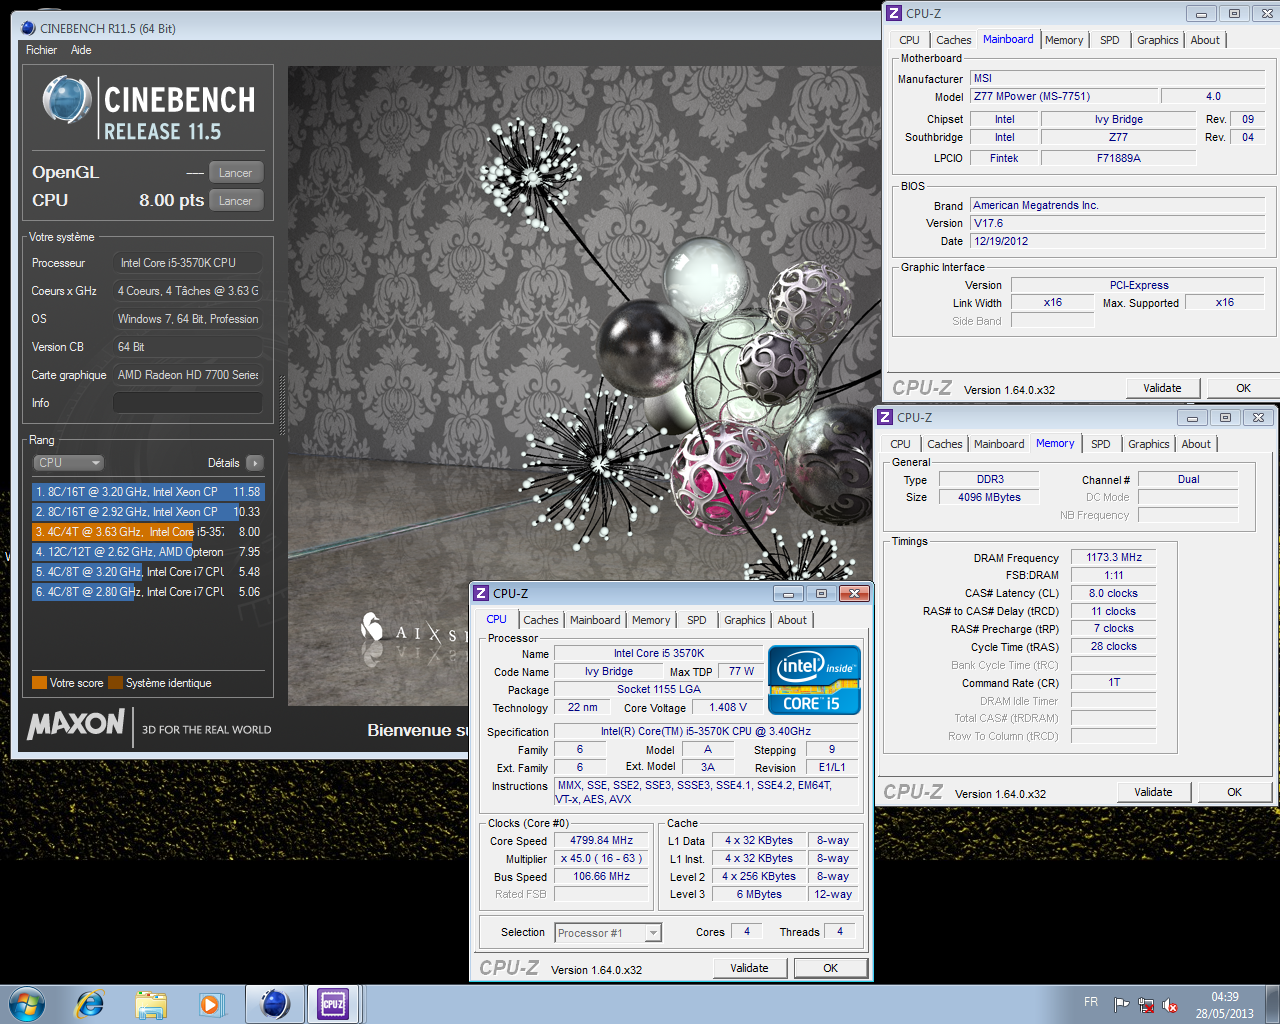The image size is (1280, 1024).
Task: Click the Cinebench title bar icon
Action: pyautogui.click(x=28, y=28)
